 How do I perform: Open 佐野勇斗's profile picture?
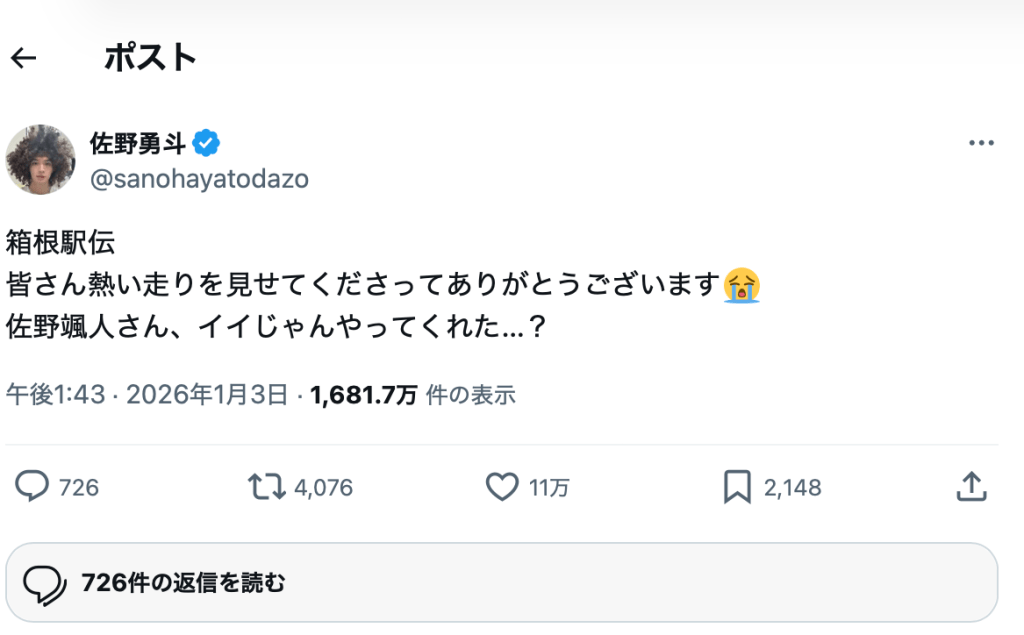(x=41, y=159)
